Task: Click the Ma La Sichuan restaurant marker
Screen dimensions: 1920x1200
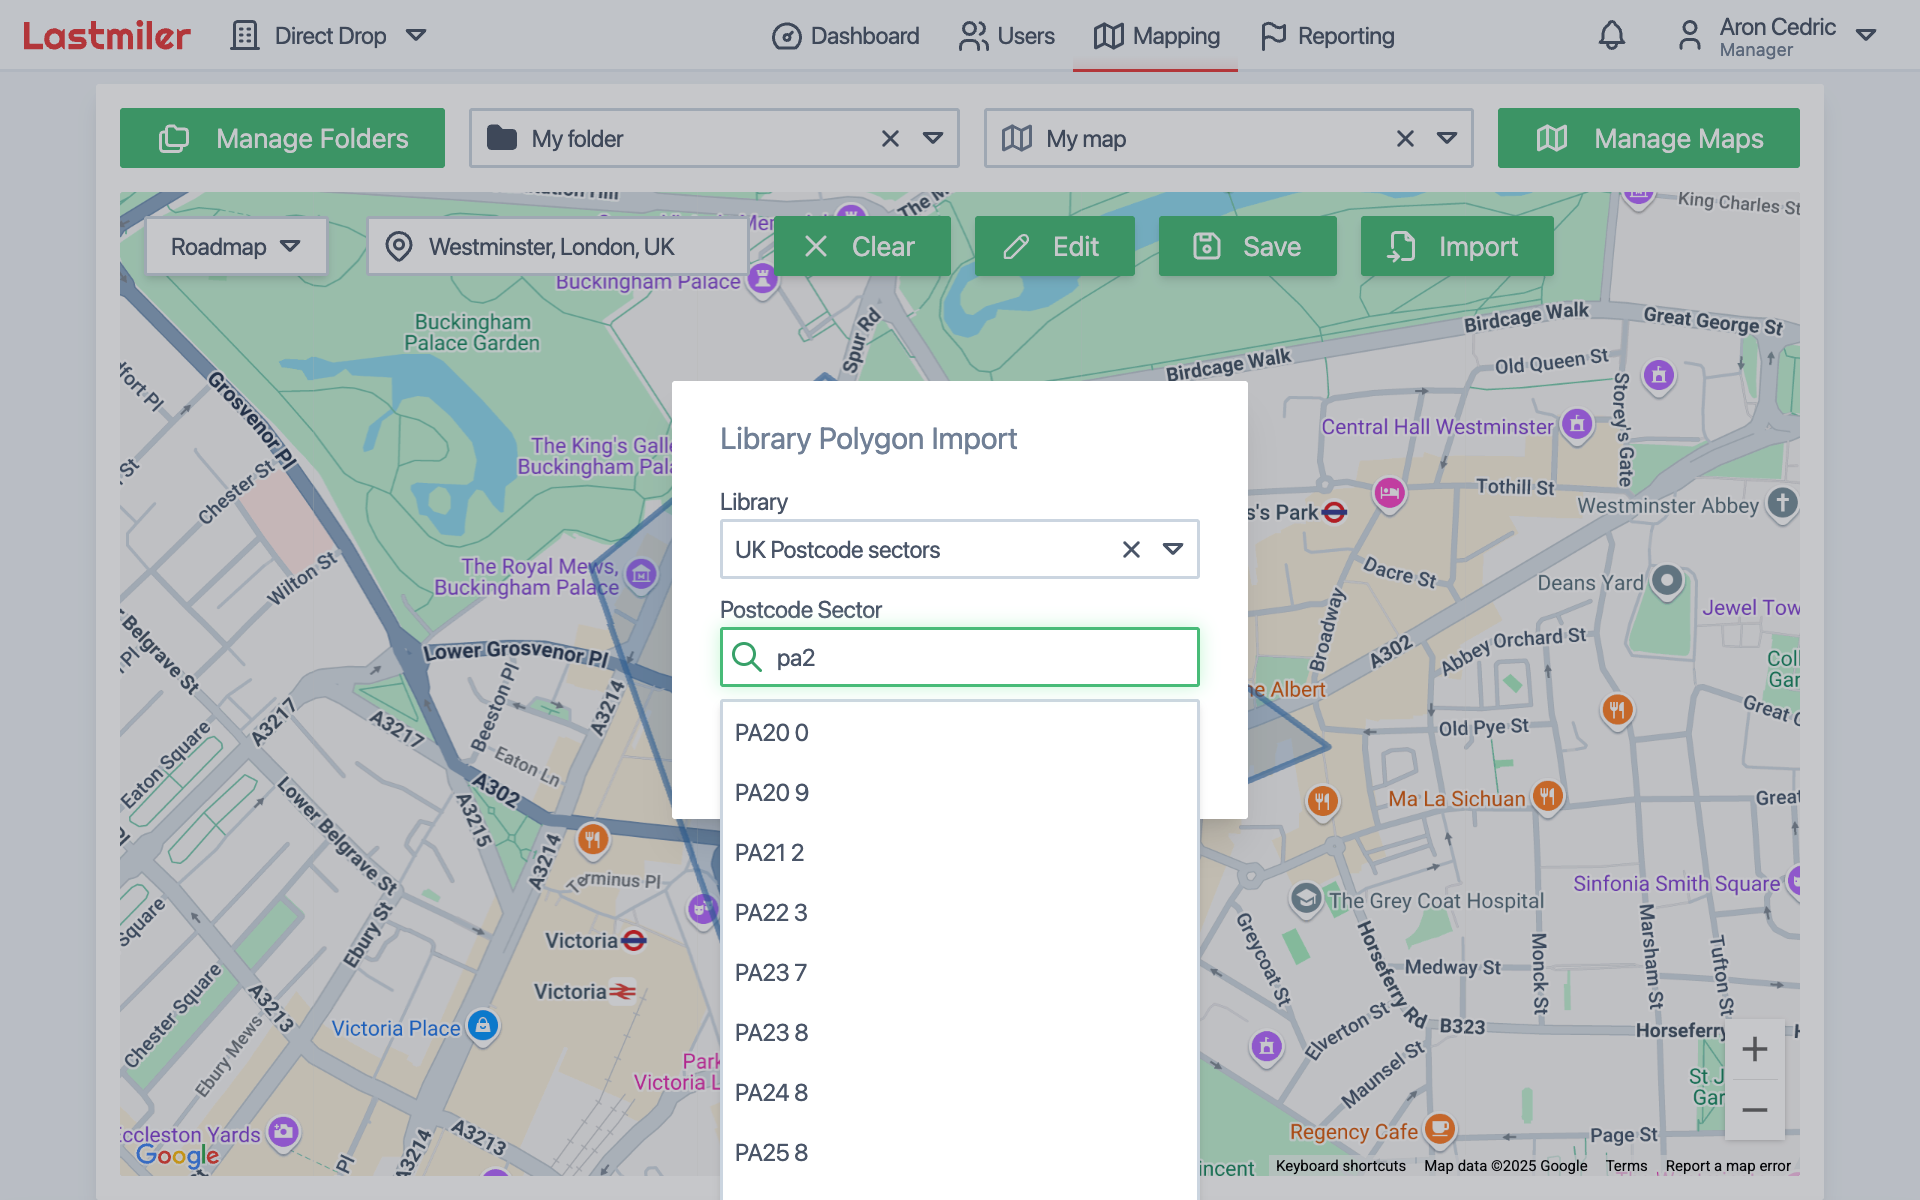Action: [x=1547, y=797]
